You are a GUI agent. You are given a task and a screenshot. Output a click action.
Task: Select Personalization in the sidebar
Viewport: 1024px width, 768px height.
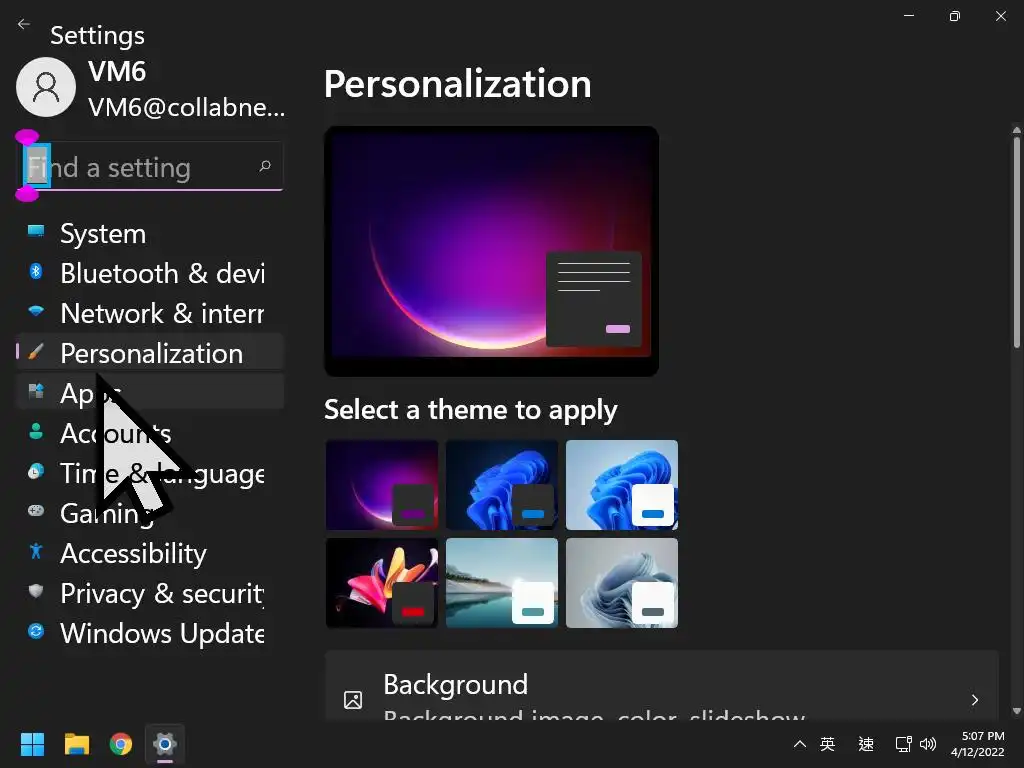pyautogui.click(x=150, y=353)
